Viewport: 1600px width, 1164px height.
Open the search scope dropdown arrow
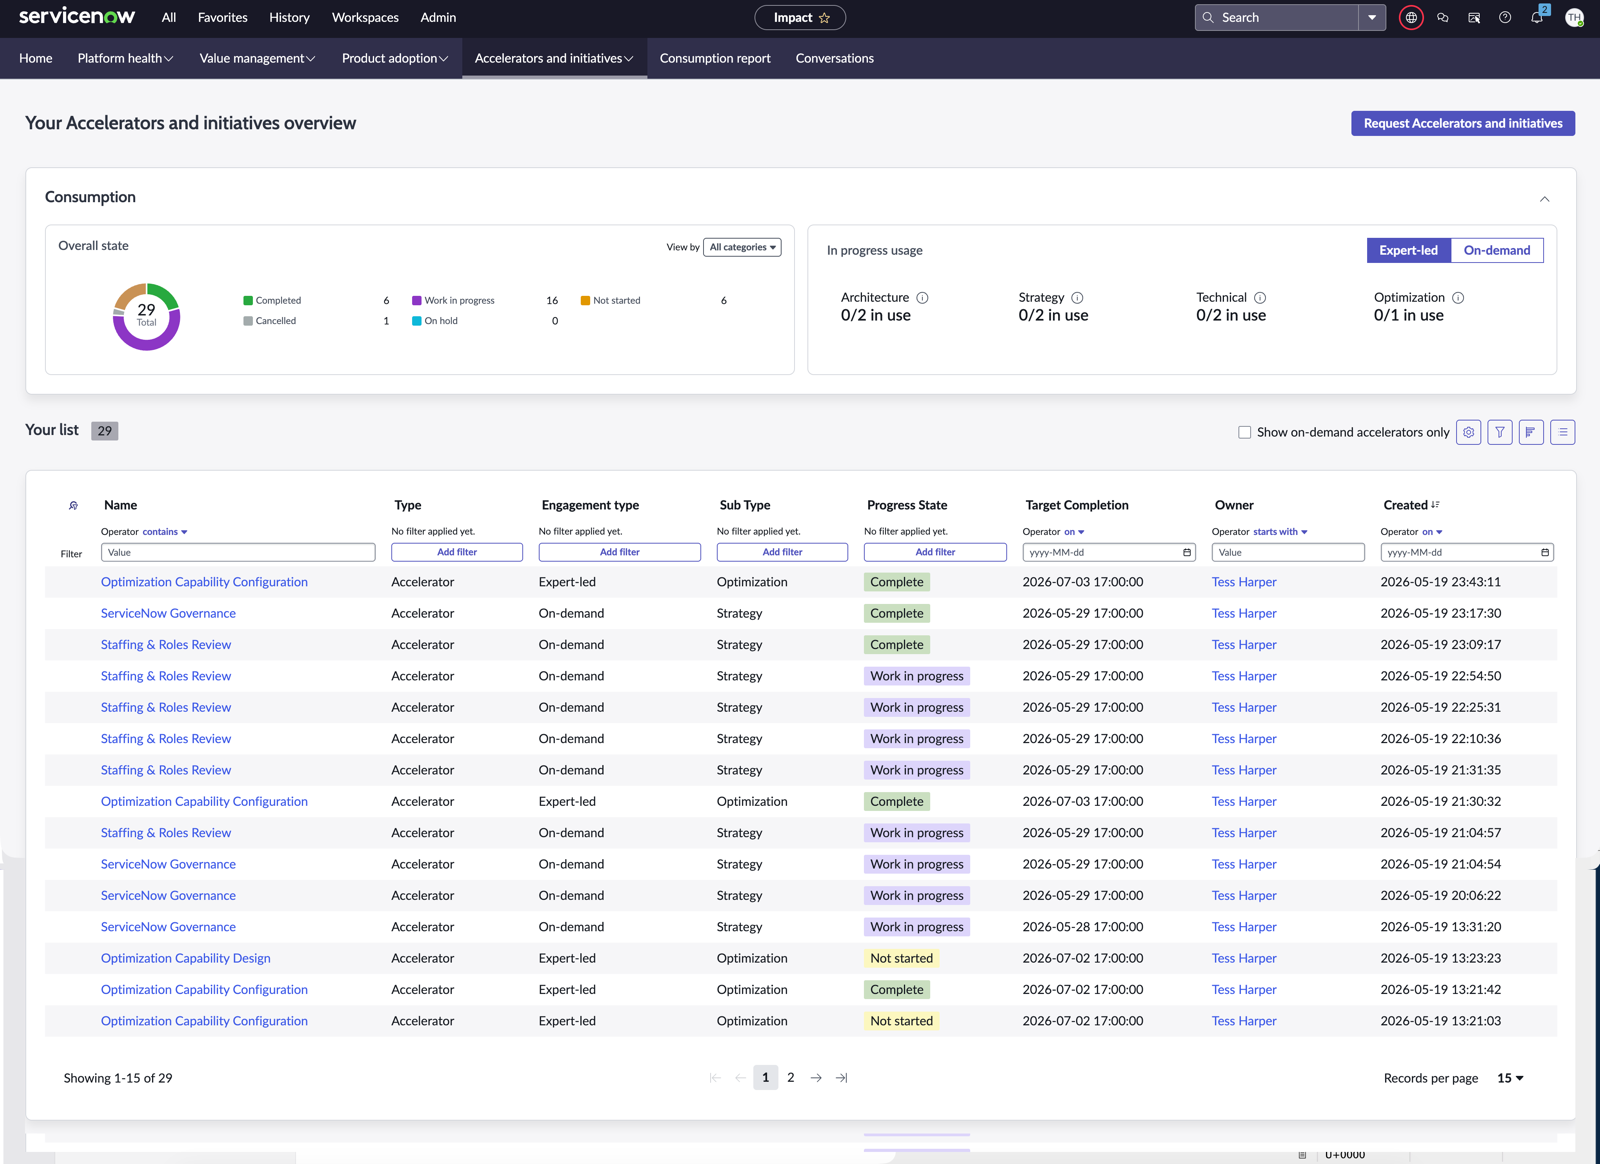[1372, 17]
